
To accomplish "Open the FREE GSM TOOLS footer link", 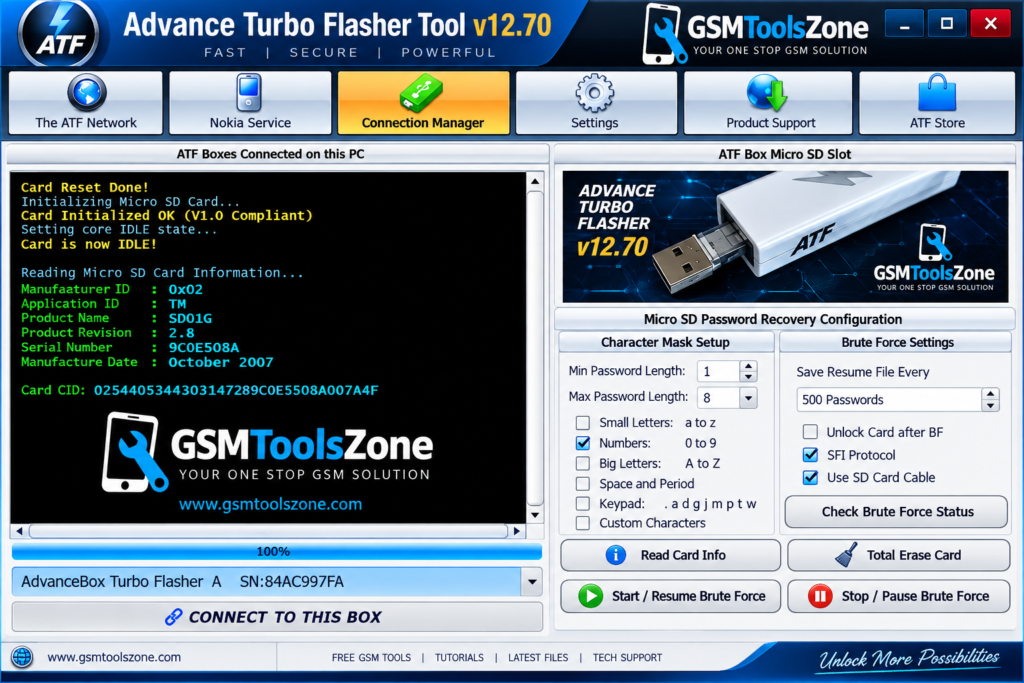I will 371,658.
